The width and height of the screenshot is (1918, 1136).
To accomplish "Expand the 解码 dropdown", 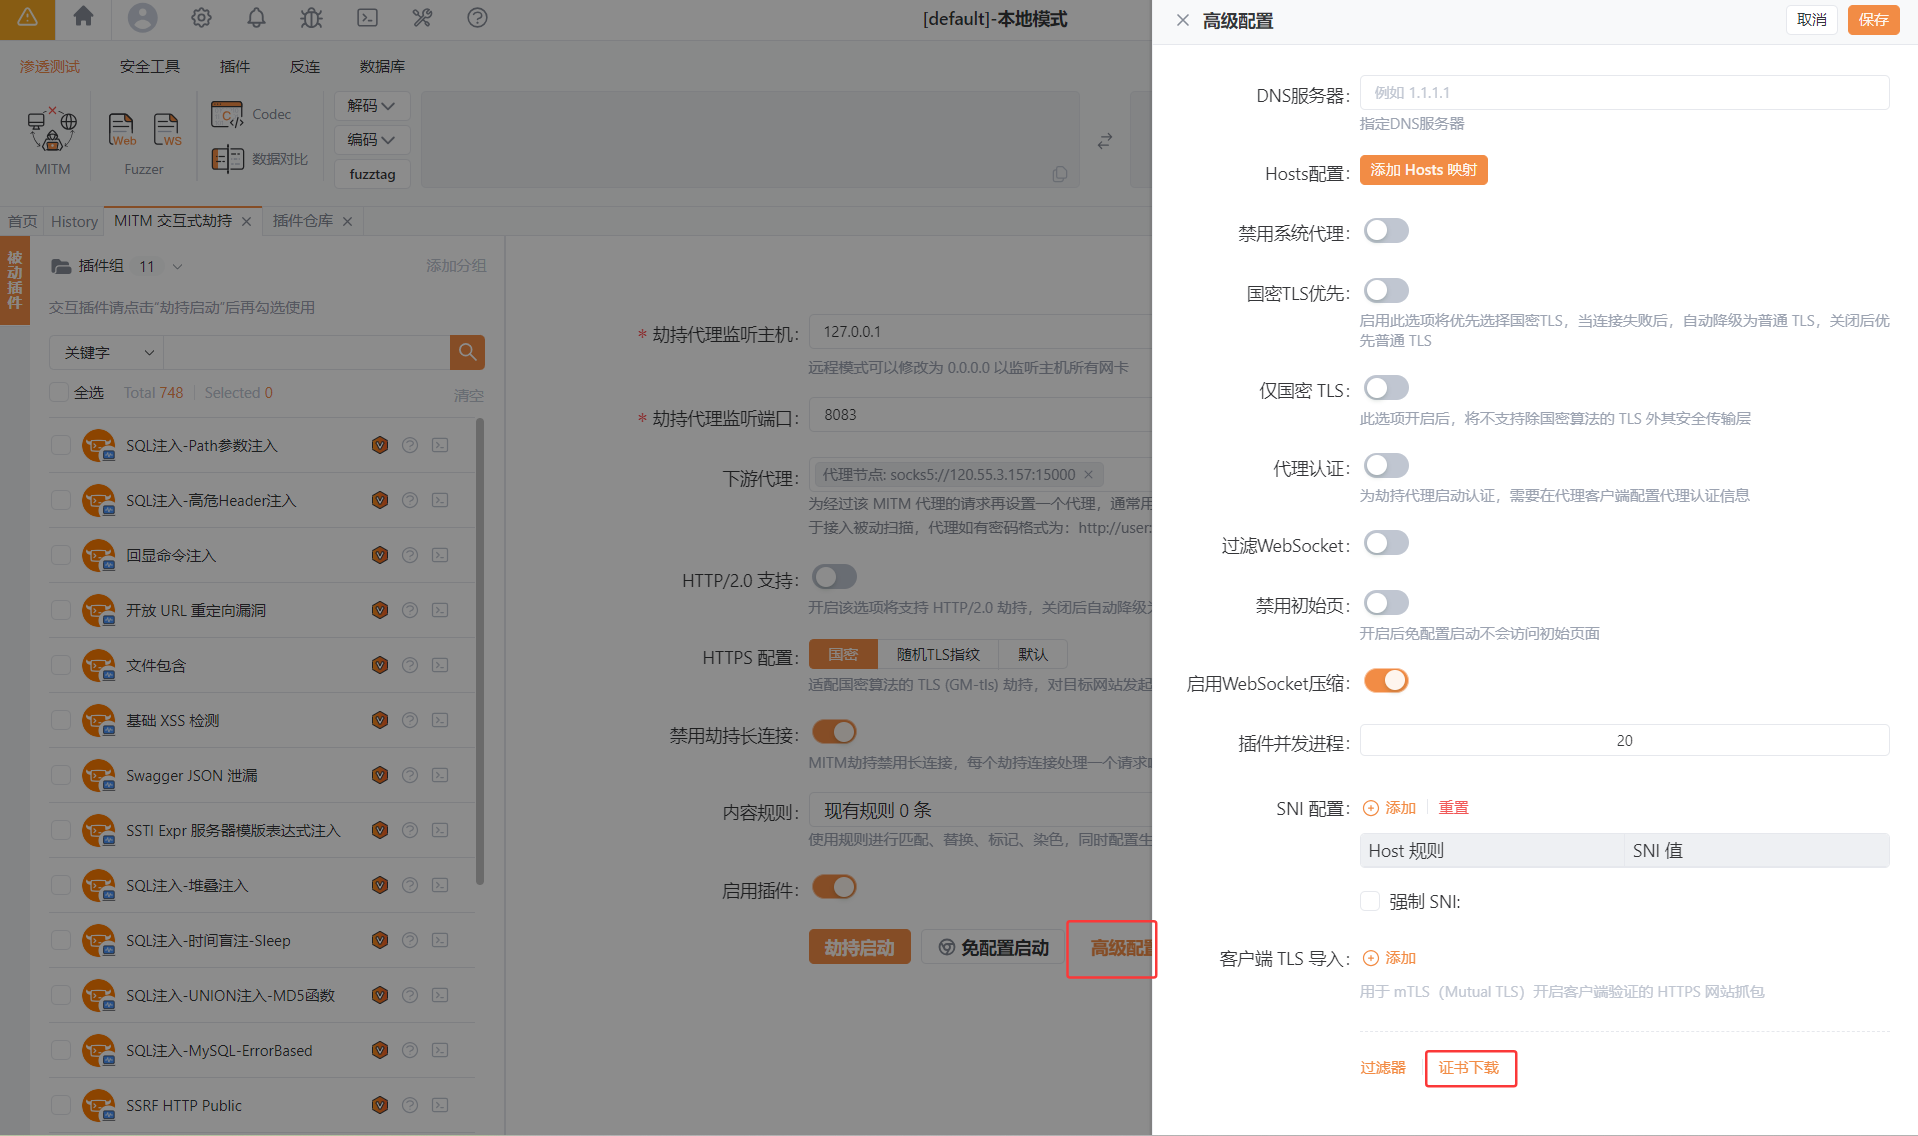I will [371, 106].
